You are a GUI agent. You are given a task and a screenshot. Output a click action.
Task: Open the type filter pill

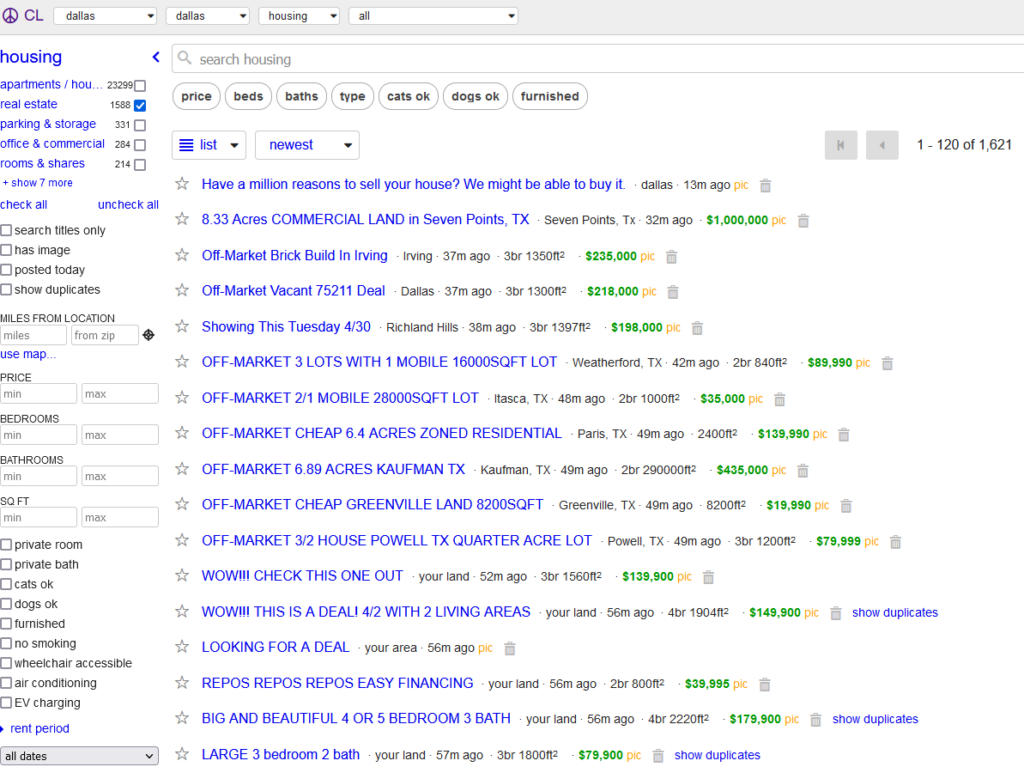coord(353,97)
